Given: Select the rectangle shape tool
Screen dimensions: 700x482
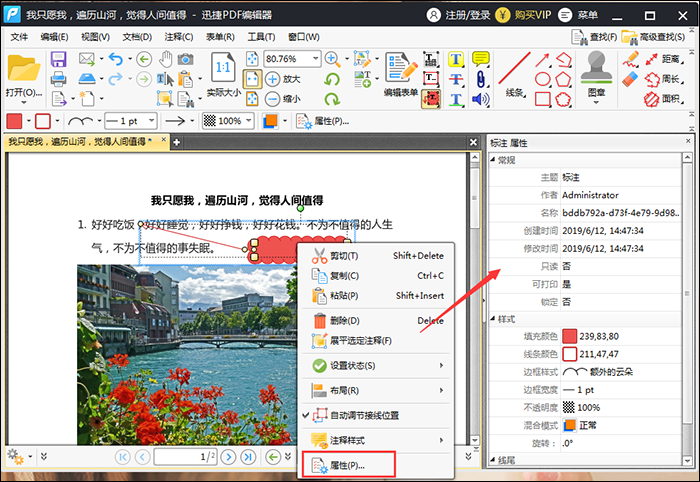Looking at the screenshot, I should coord(543,99).
